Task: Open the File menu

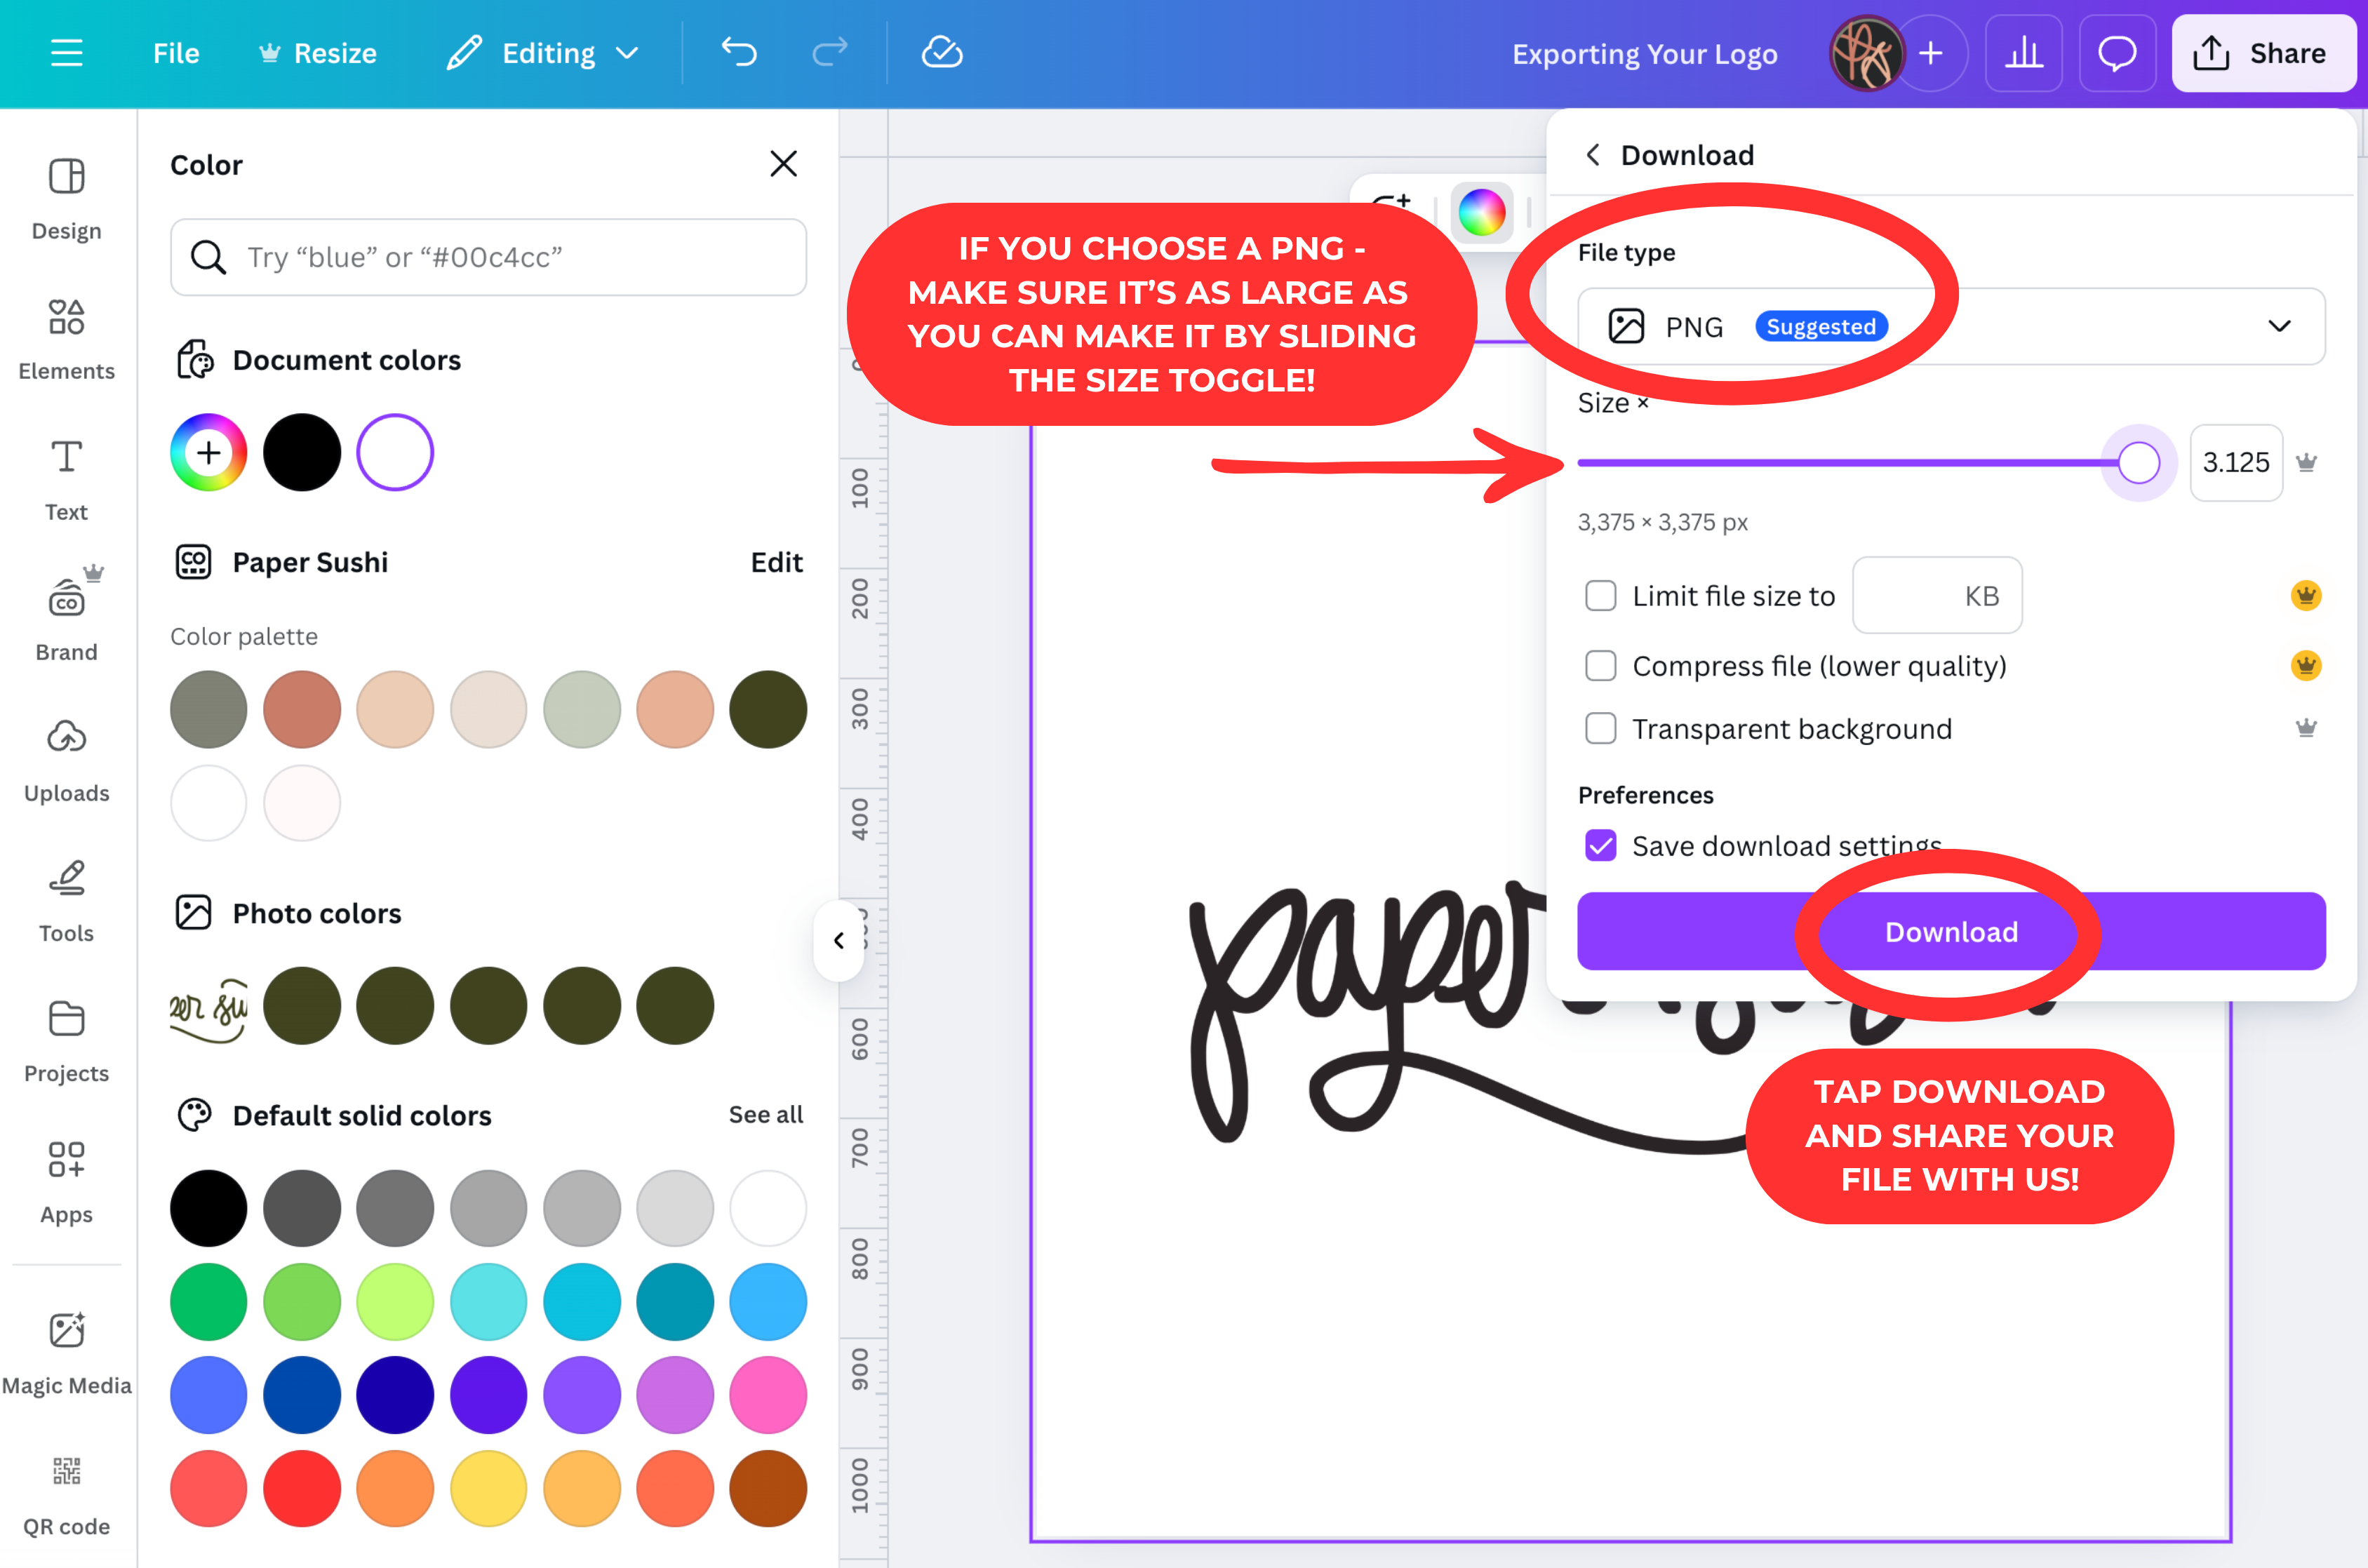Action: click(176, 53)
